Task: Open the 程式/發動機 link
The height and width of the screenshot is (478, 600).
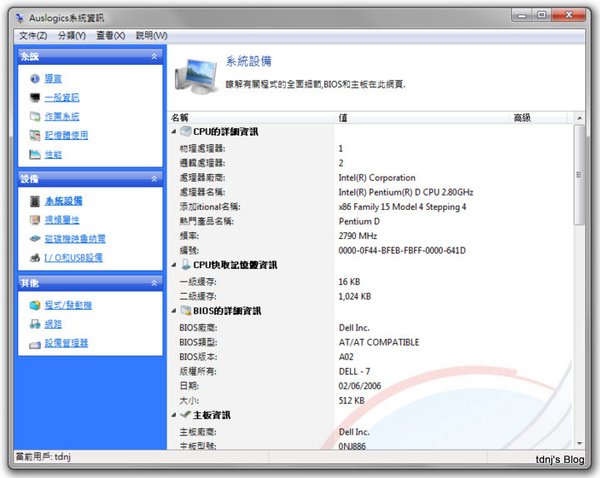Action: (68, 305)
